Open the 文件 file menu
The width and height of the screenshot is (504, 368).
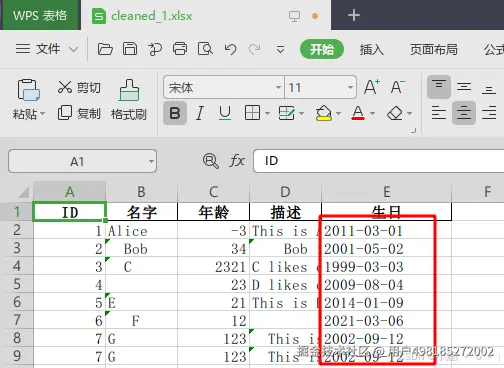click(x=47, y=49)
